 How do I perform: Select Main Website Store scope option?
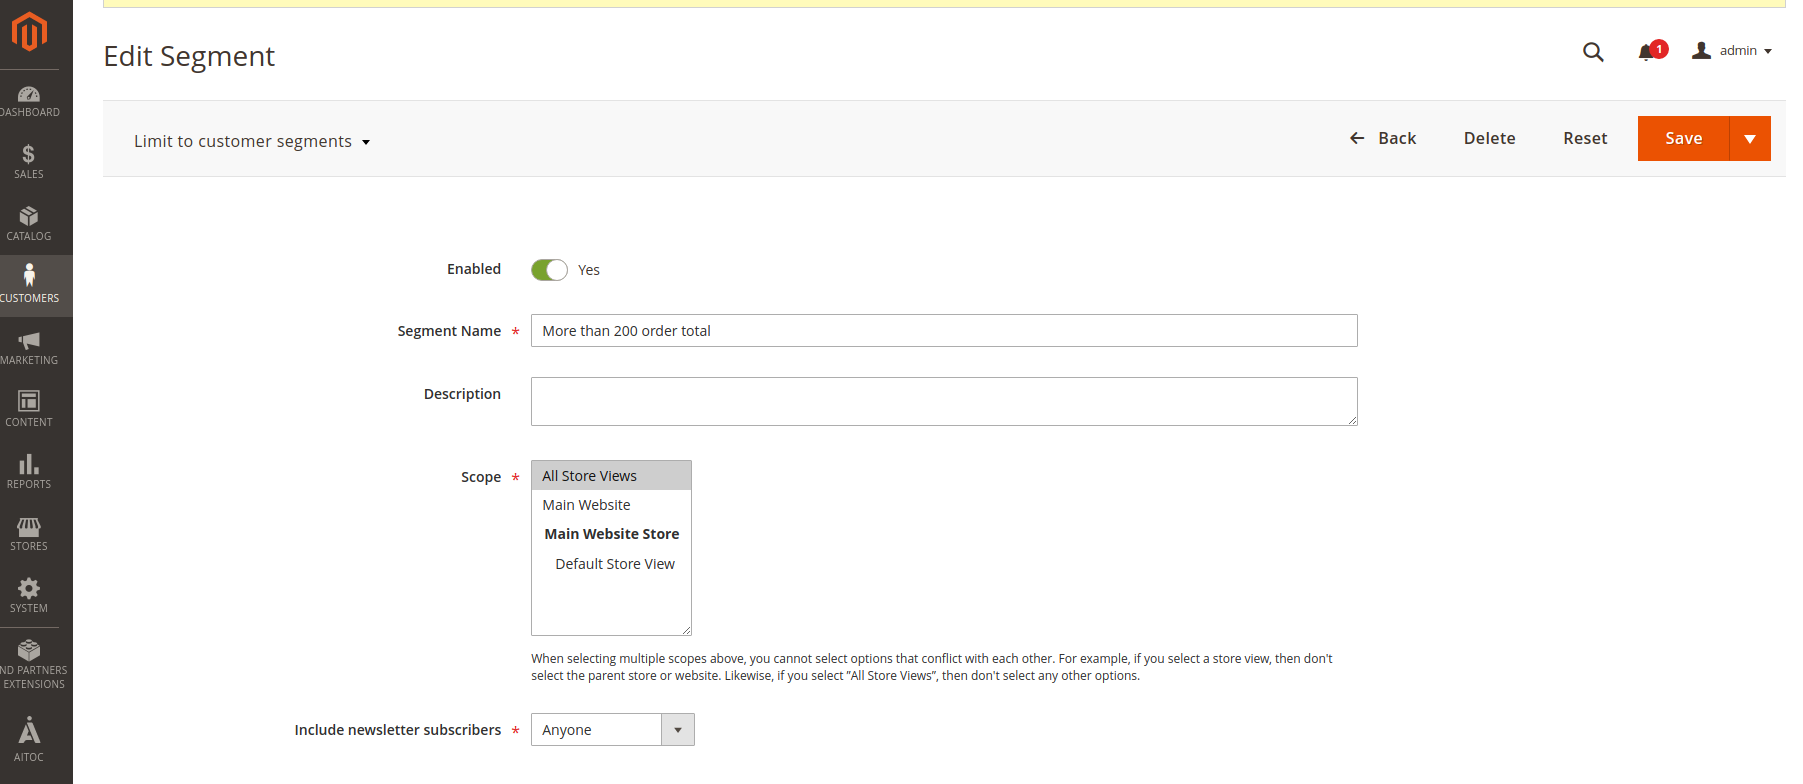[x=611, y=534]
